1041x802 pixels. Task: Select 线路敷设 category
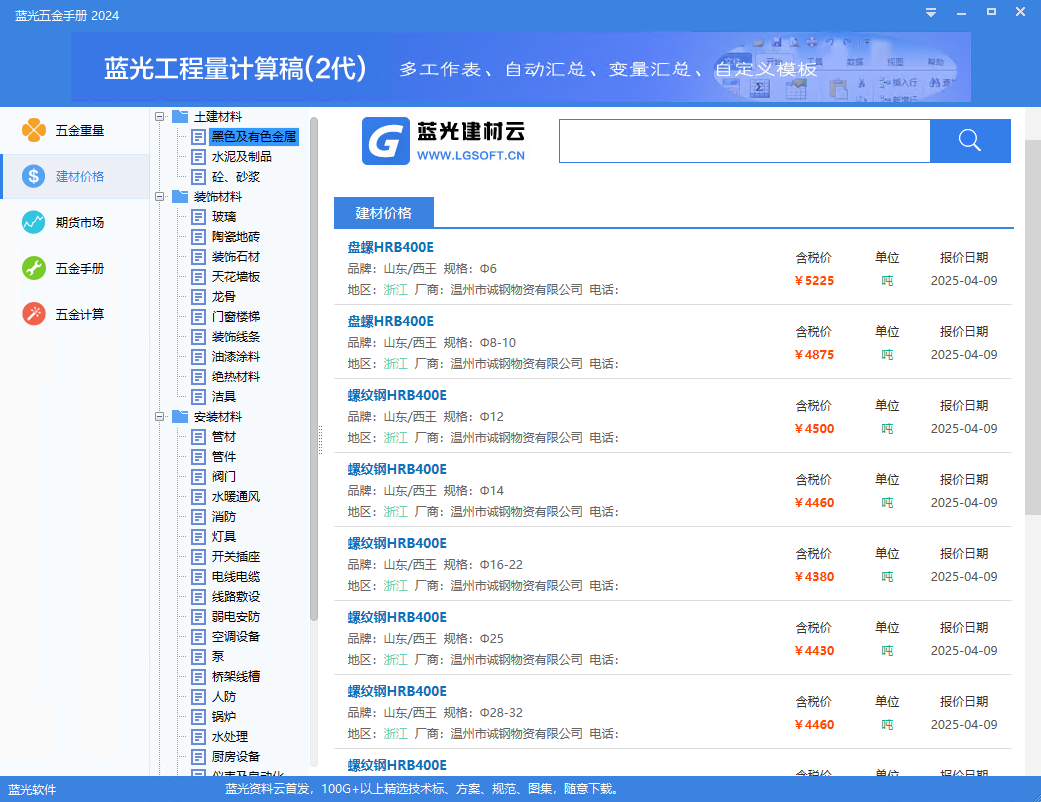click(x=236, y=597)
